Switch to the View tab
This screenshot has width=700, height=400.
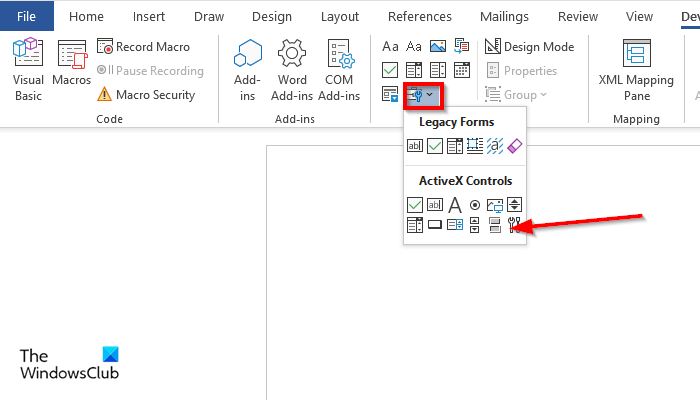[x=639, y=17]
